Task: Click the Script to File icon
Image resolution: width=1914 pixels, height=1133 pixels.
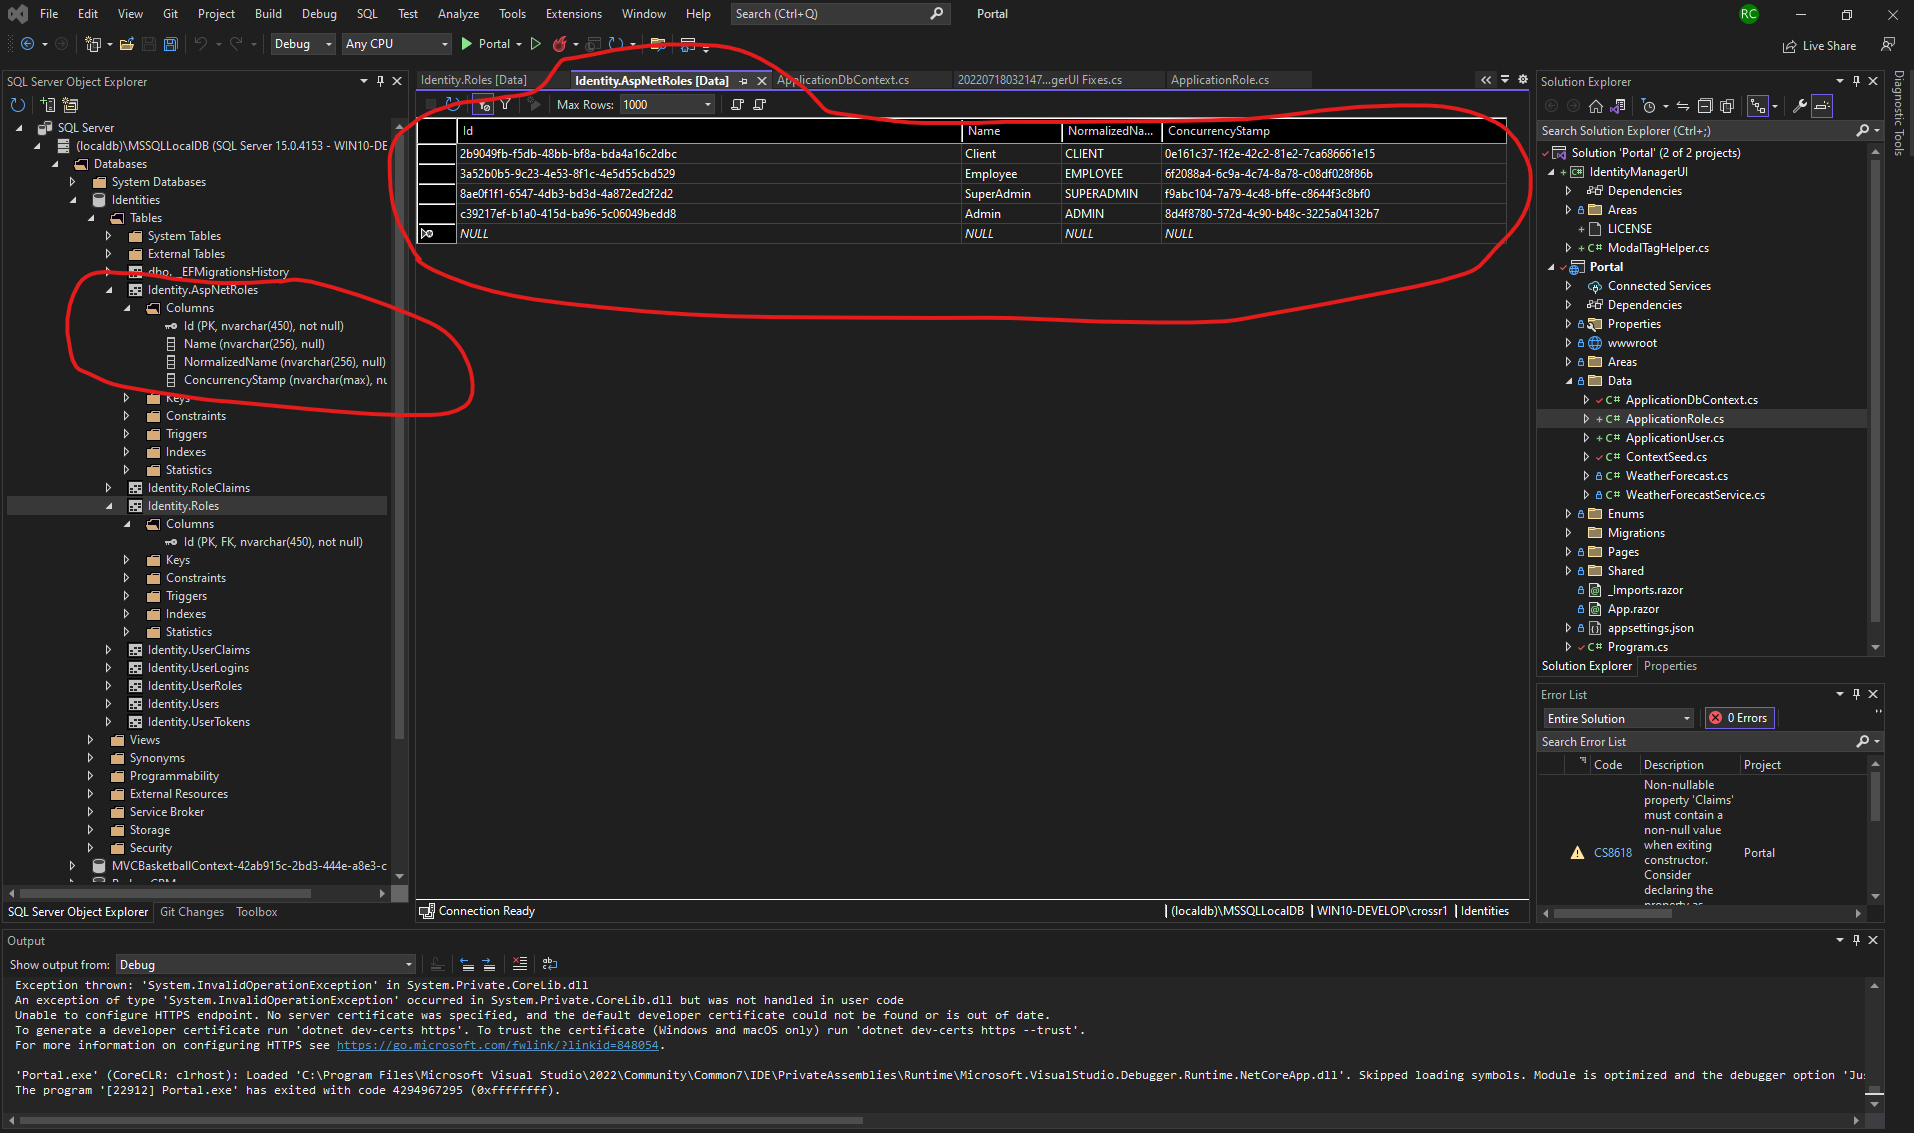Action: tap(760, 104)
